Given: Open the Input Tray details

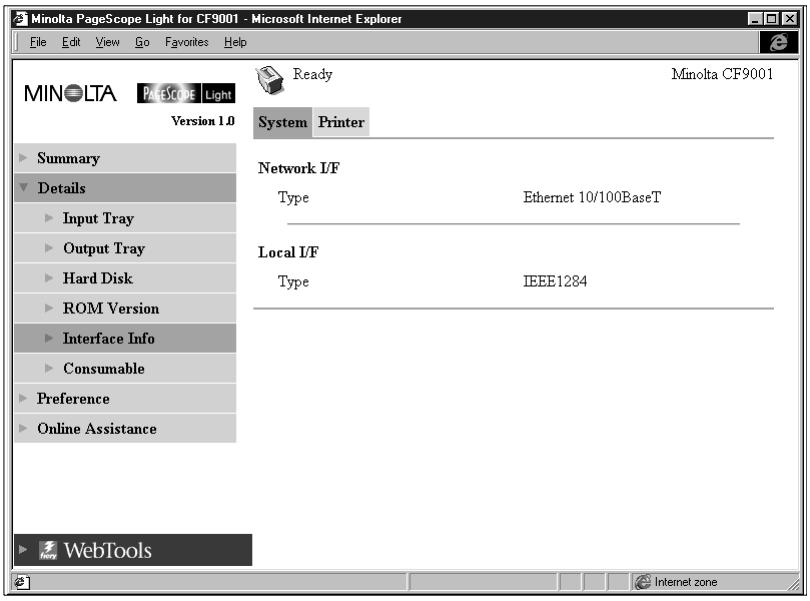Looking at the screenshot, I should [x=125, y=218].
